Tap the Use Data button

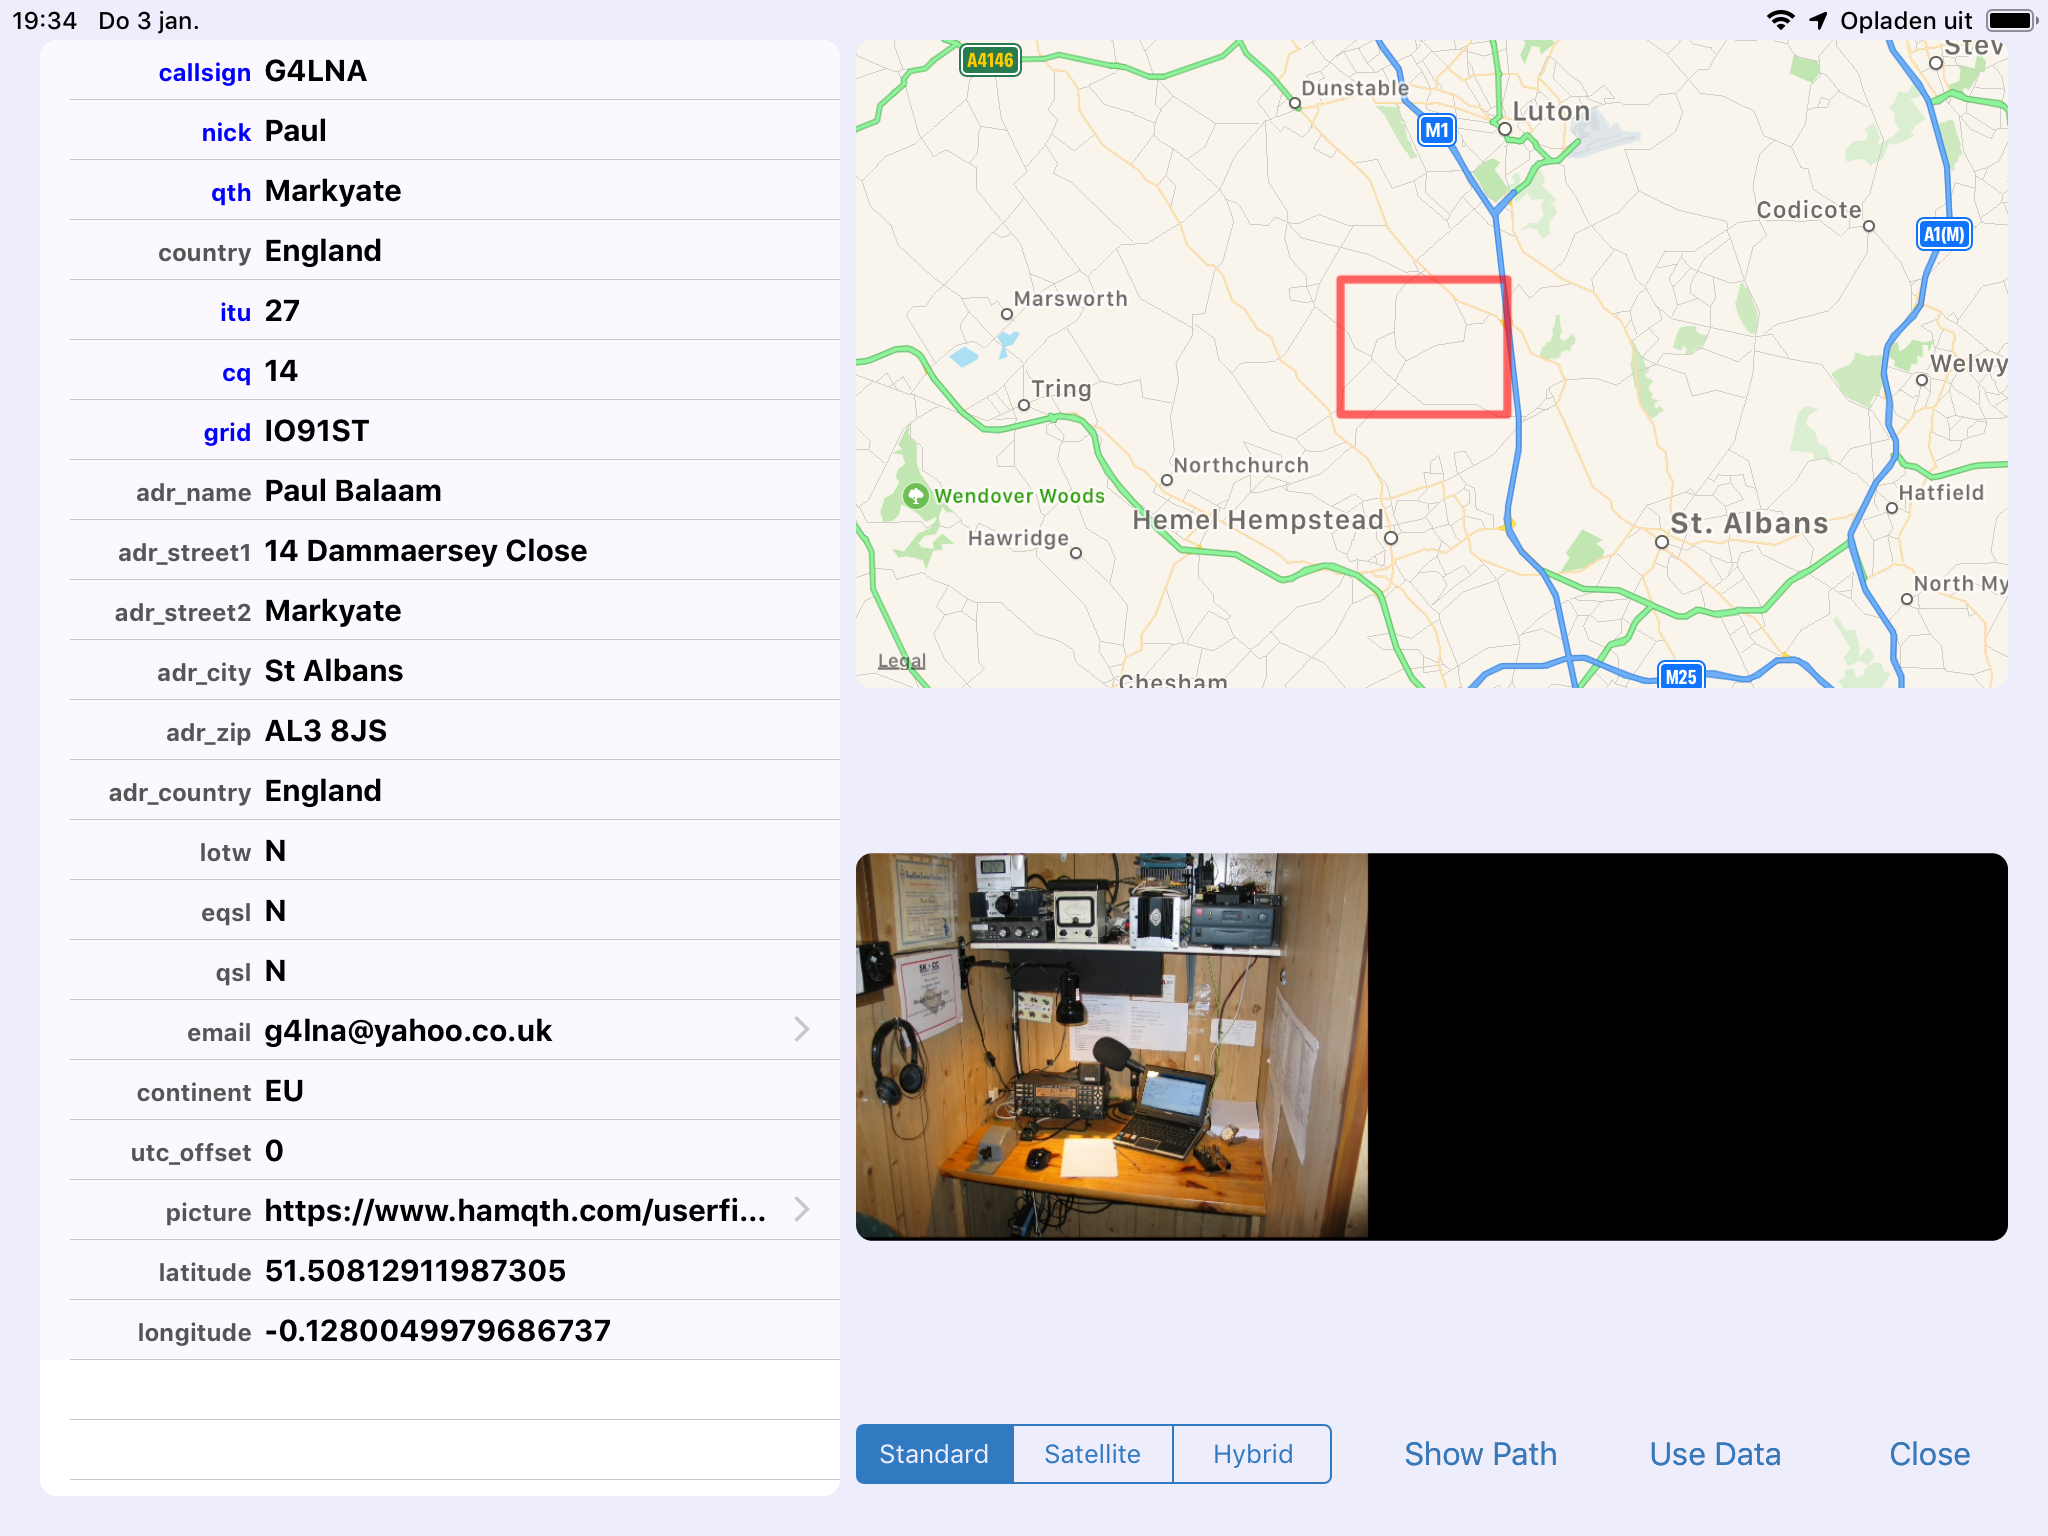click(x=1715, y=1454)
